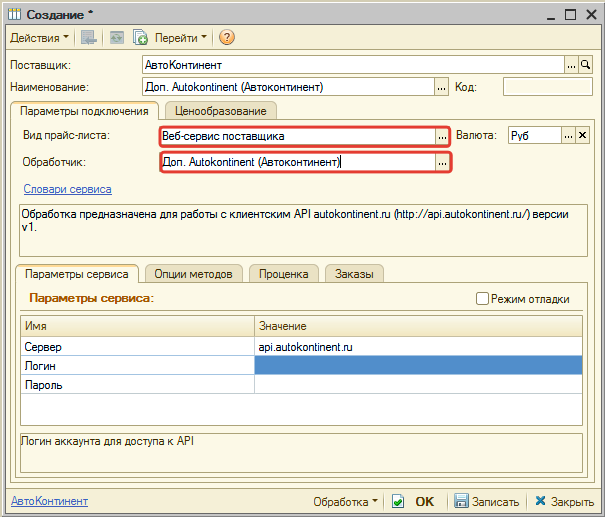The width and height of the screenshot is (605, 517).
Task: Open the ellipsis button for Наименование
Action: (441, 87)
